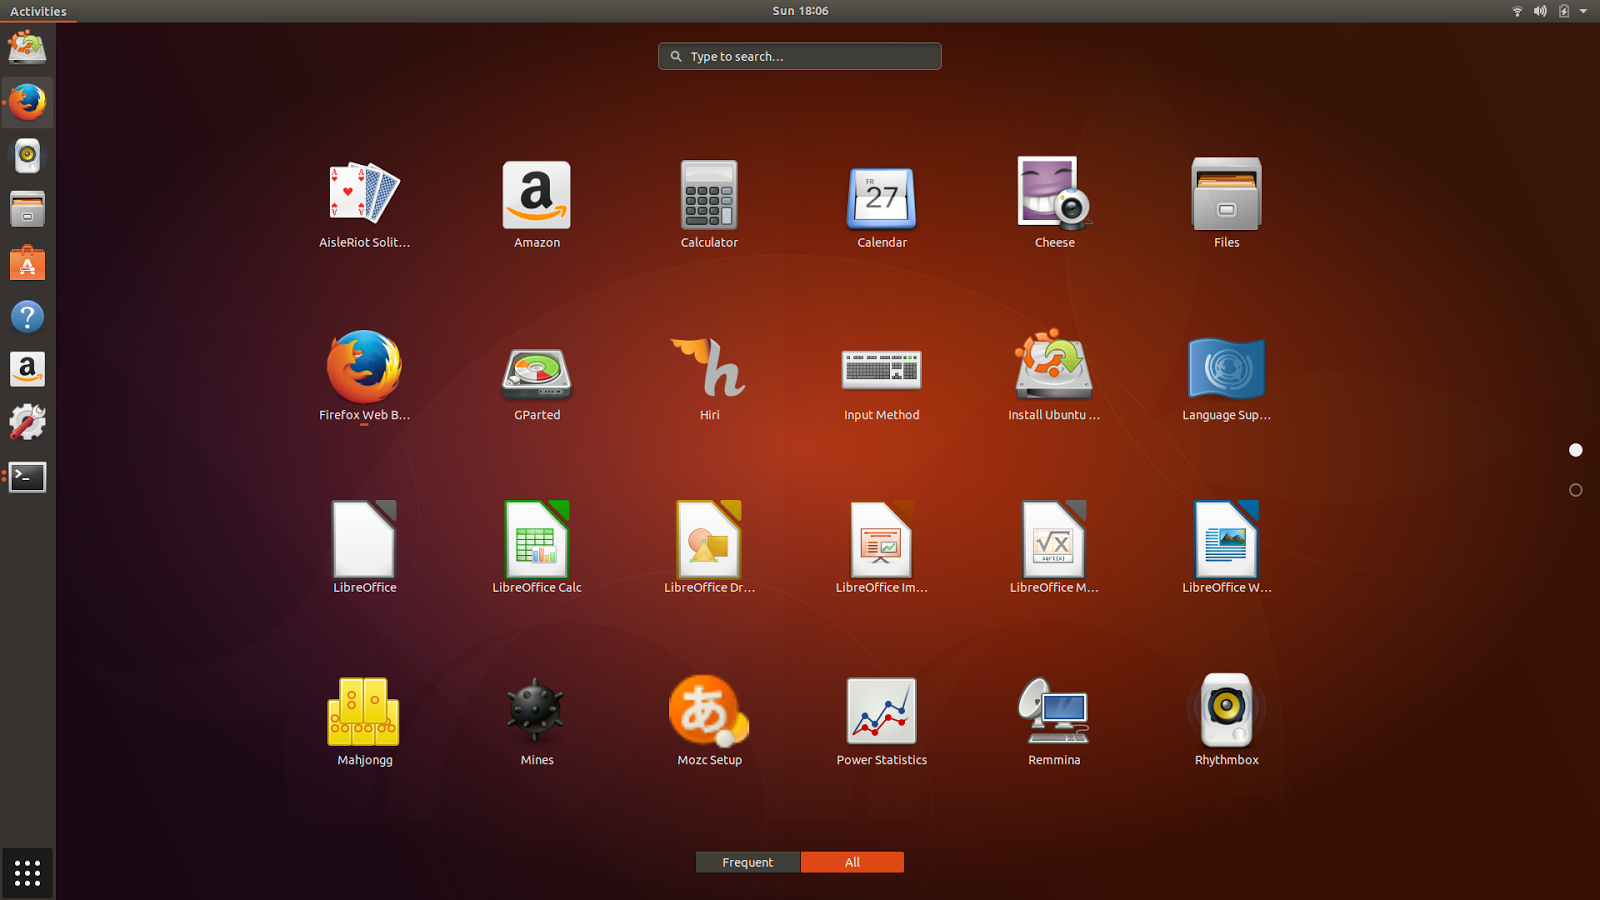The image size is (1600, 900).
Task: Open the Help question mark in the dock
Action: click(x=27, y=317)
